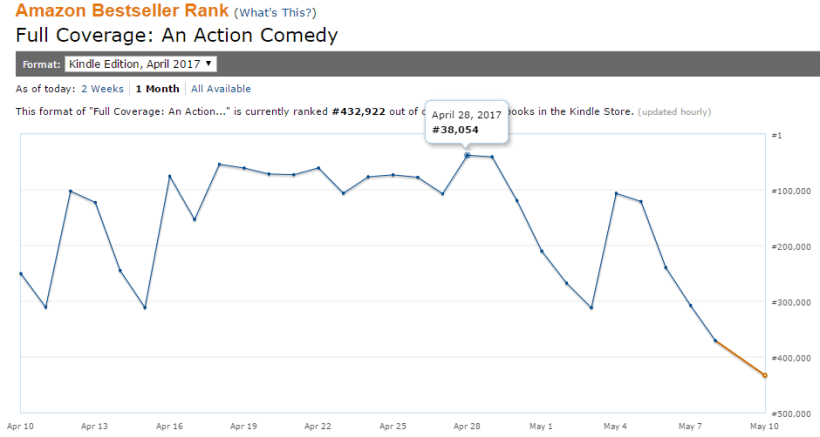Click the data point above Apr 22
The image size is (820, 437).
pyautogui.click(x=318, y=168)
